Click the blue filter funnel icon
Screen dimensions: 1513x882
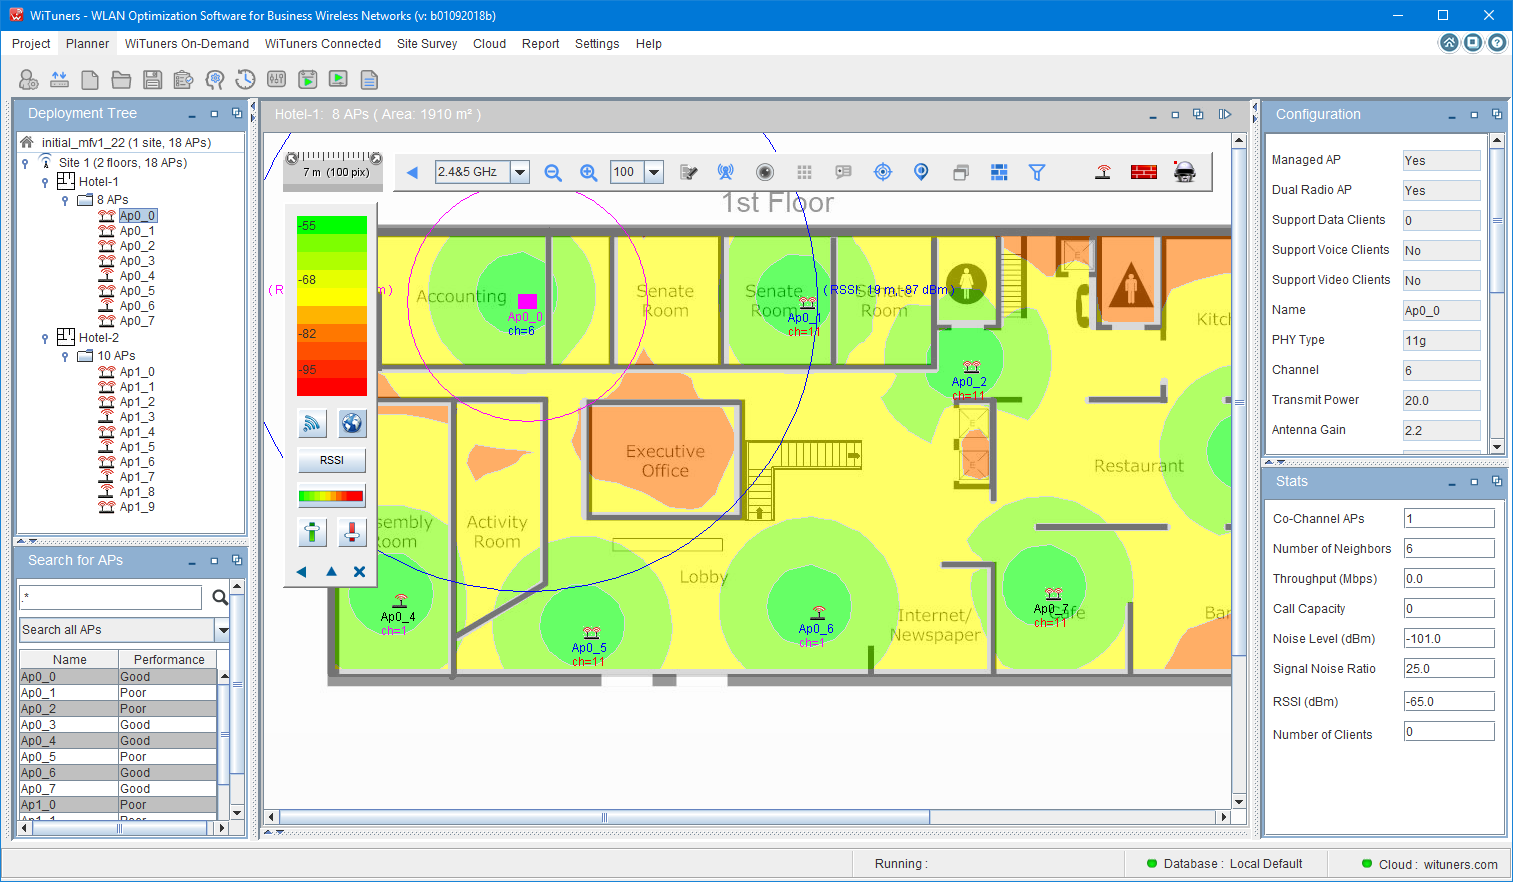1037,172
